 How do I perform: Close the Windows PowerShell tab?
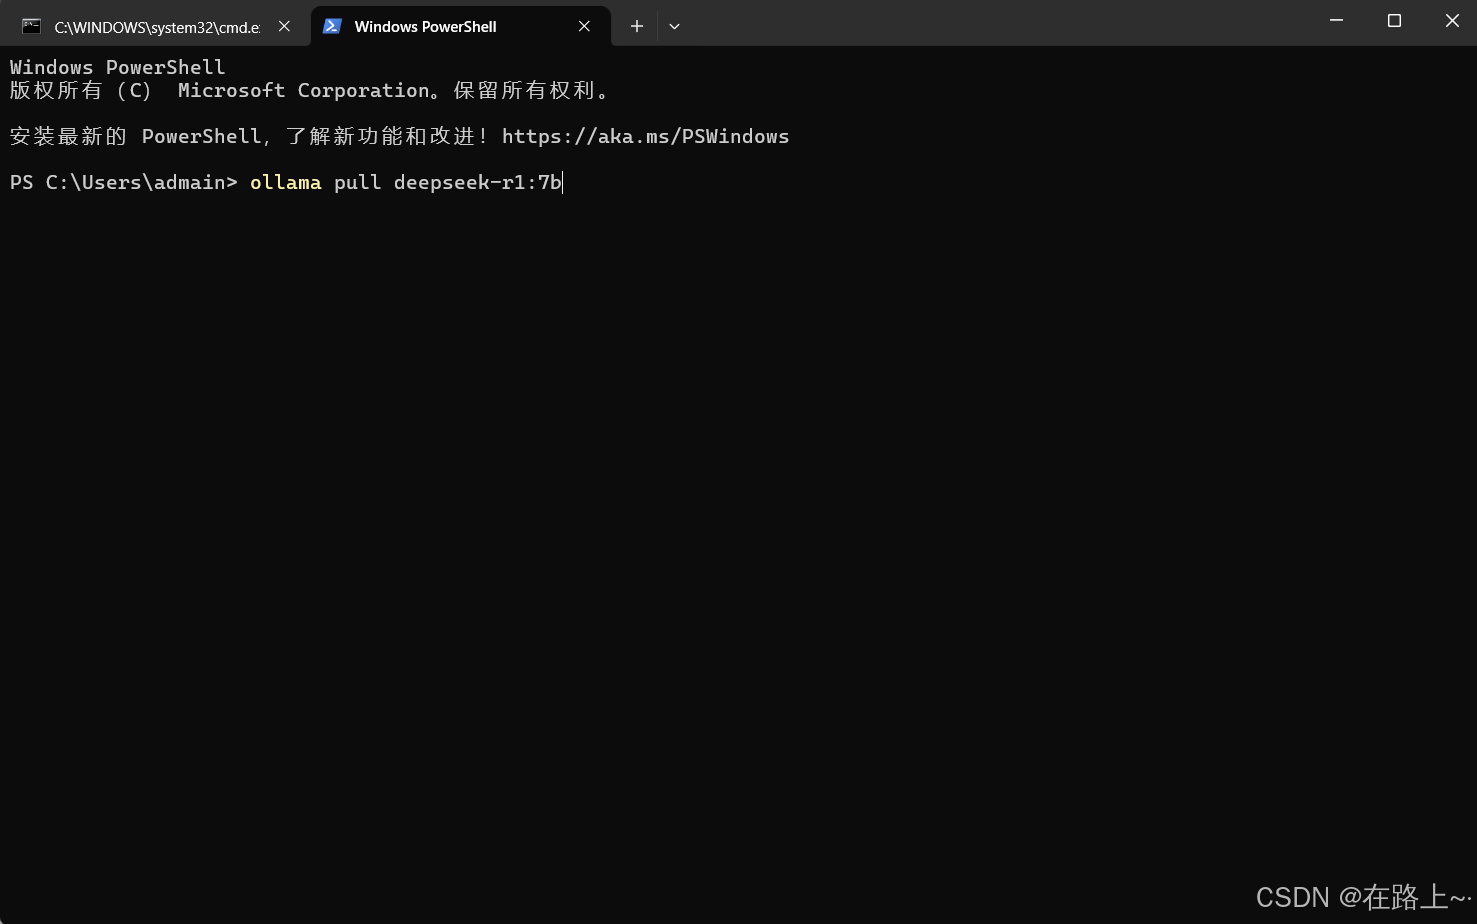584,27
